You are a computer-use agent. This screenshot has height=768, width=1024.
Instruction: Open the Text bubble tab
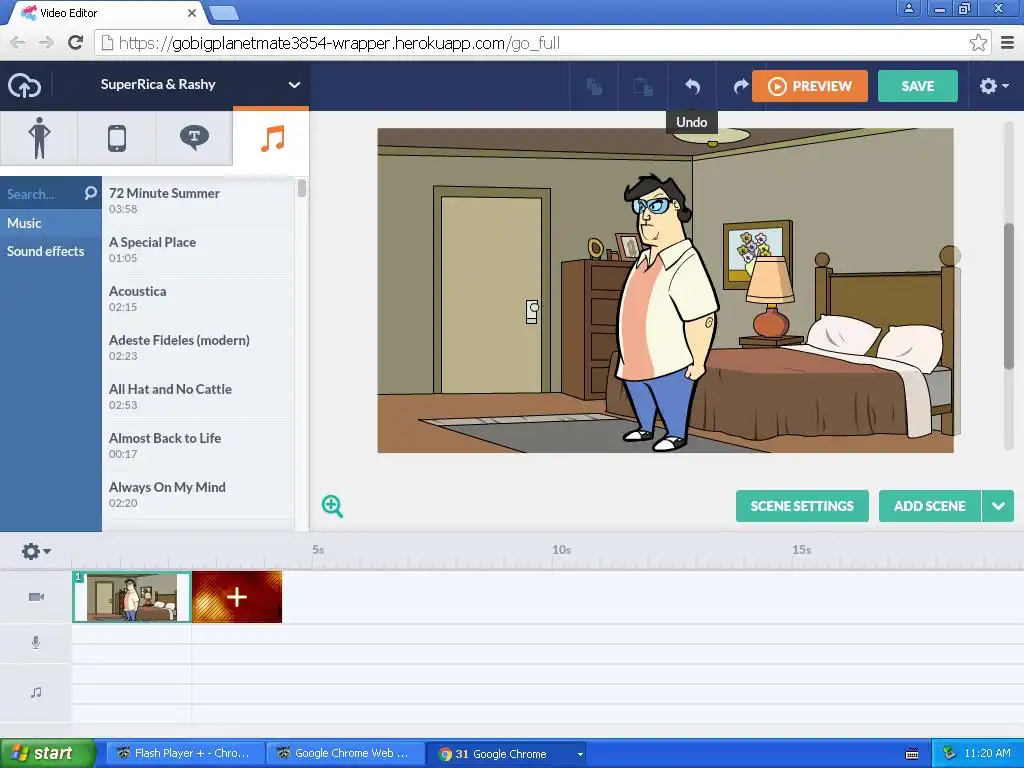coord(194,138)
